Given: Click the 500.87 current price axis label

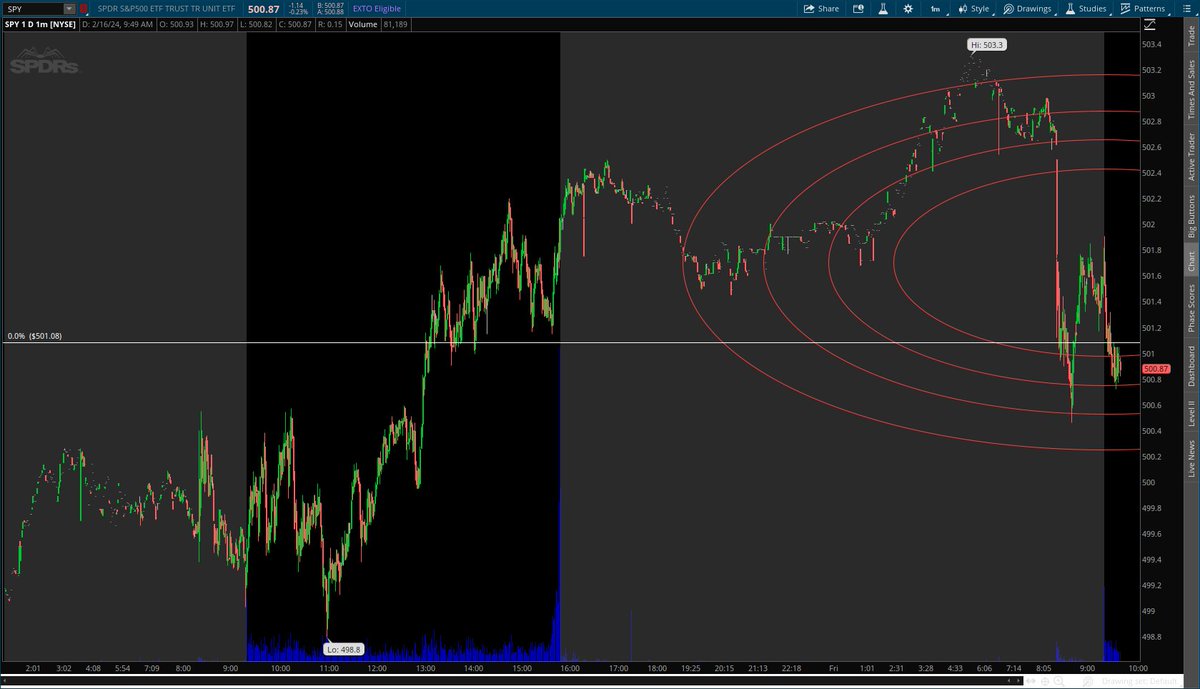Looking at the screenshot, I should (1156, 369).
